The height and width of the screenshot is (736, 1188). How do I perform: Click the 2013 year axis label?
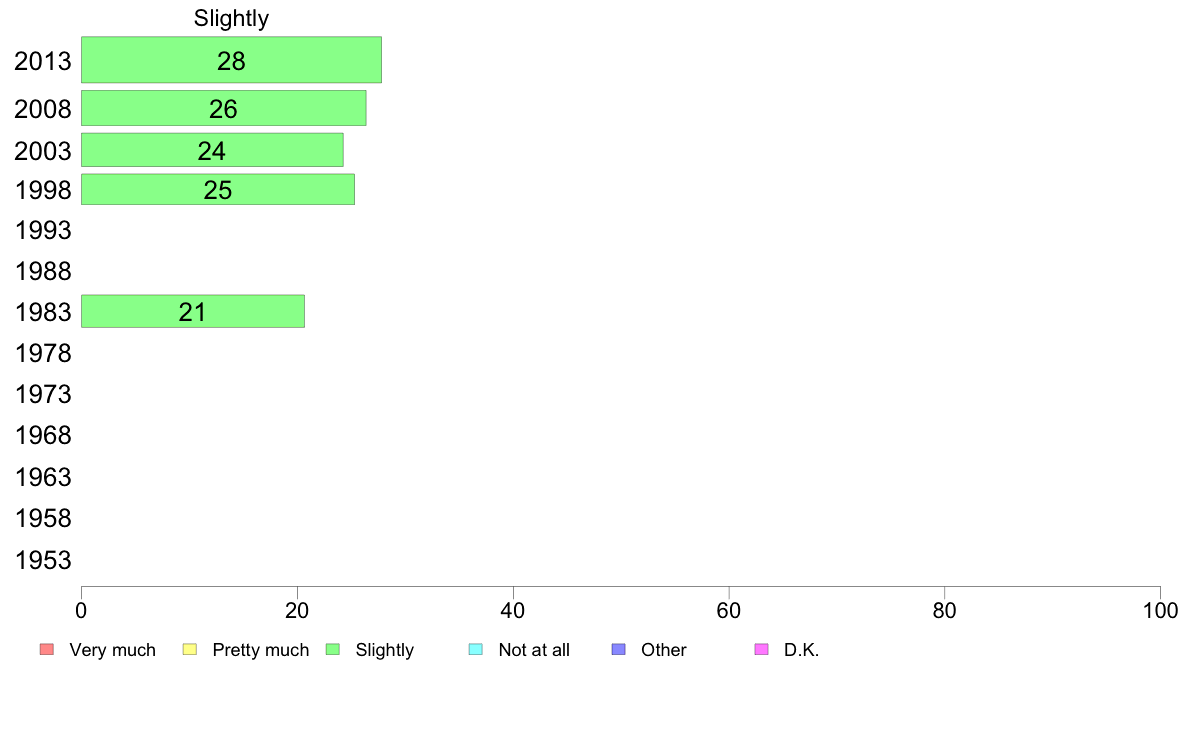[43, 61]
